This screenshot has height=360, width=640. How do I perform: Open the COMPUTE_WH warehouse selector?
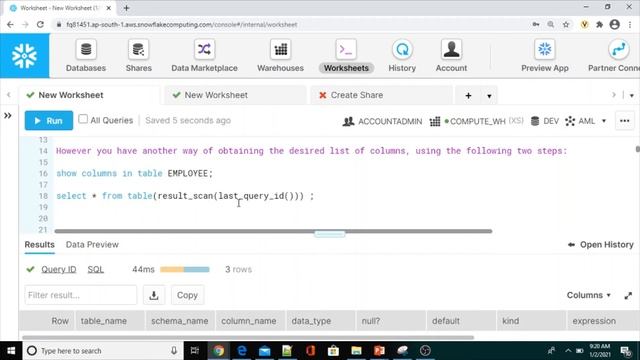coord(476,121)
